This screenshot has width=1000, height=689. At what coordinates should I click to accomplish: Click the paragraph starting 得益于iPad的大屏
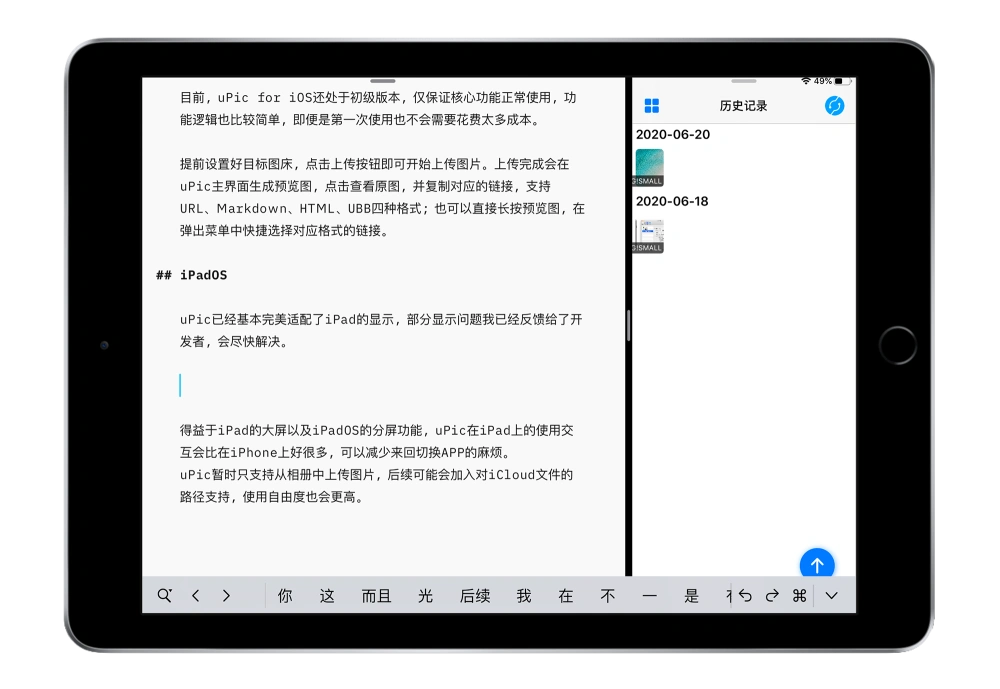376,441
